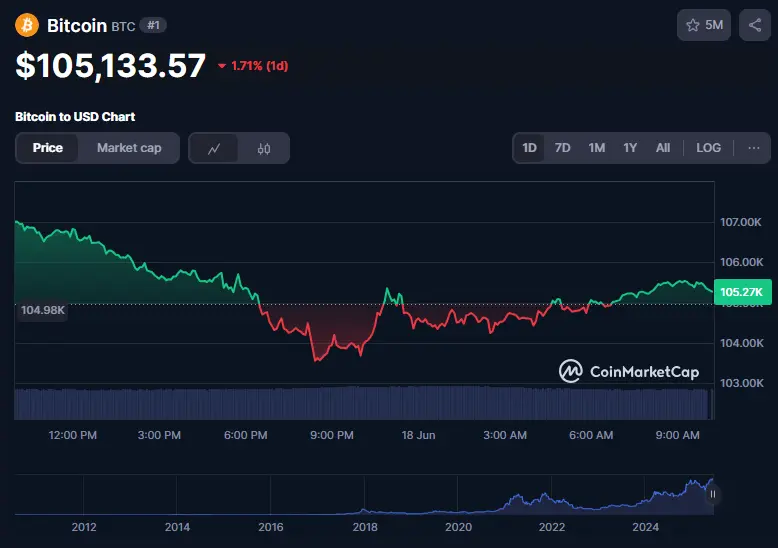Click the 104.98K opening price label
The width and height of the screenshot is (778, 548).
tap(43, 310)
